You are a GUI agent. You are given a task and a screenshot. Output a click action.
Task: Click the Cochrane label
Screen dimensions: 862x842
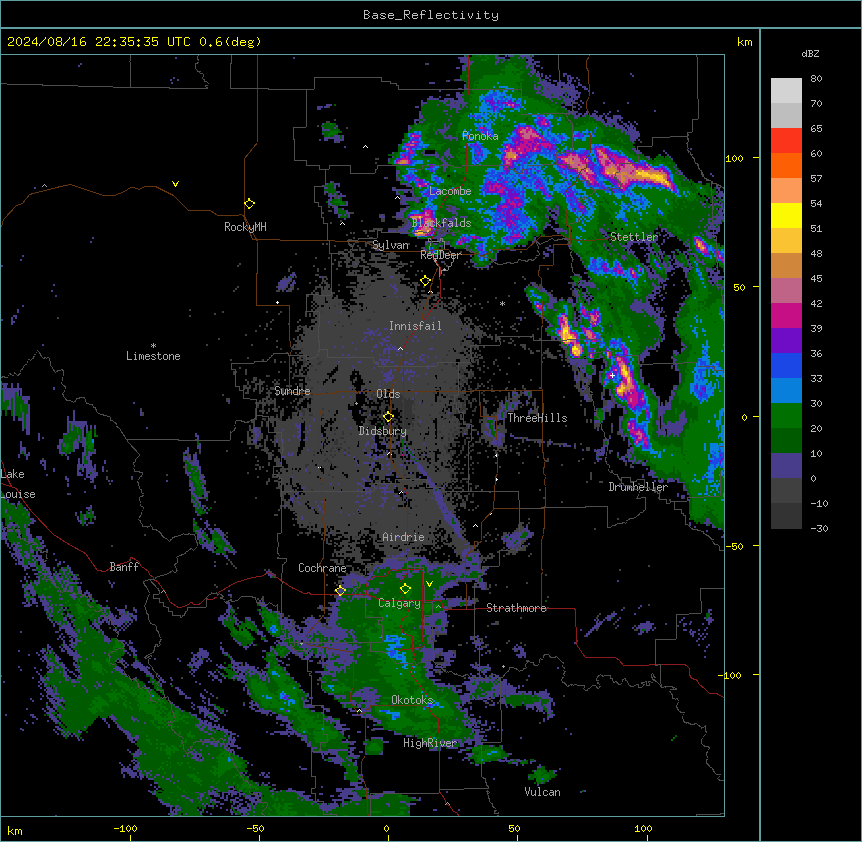(322, 568)
